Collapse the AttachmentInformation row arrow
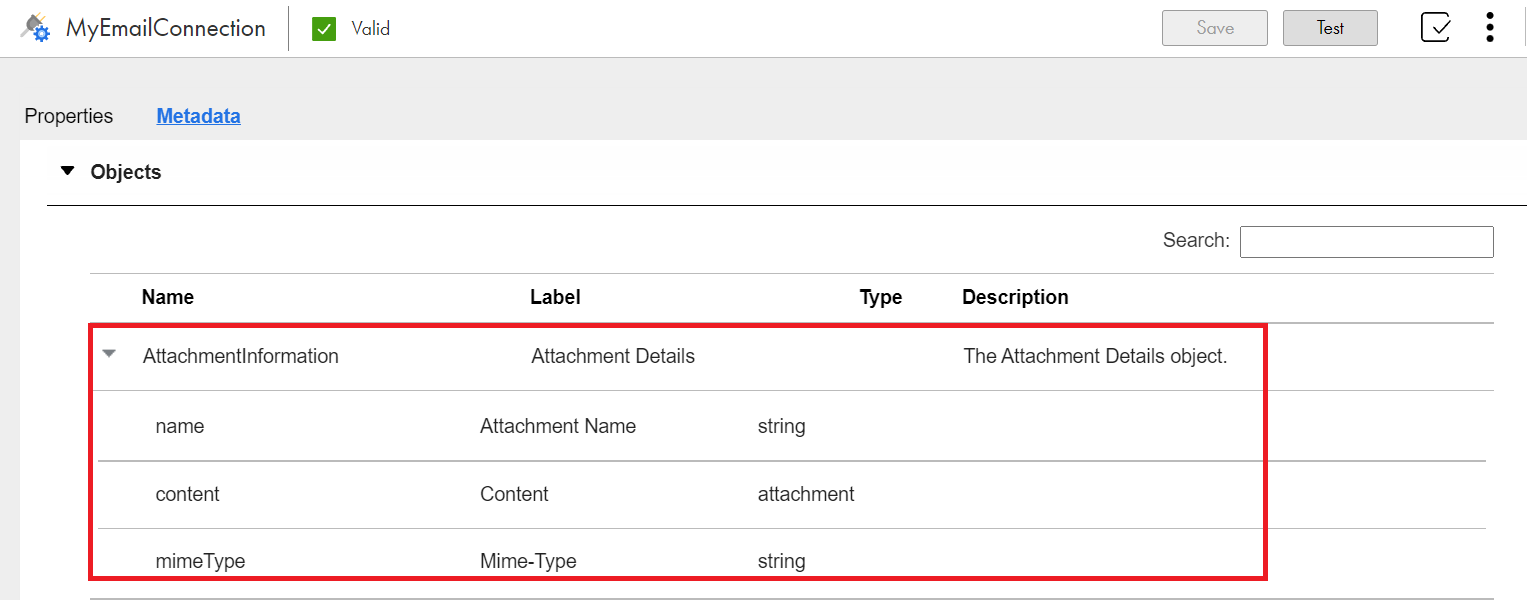The width and height of the screenshot is (1527, 600). (110, 353)
